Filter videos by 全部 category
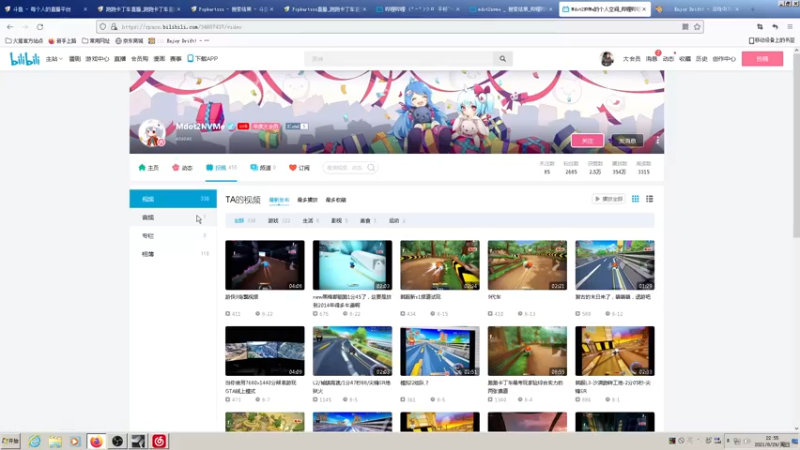 [x=244, y=220]
